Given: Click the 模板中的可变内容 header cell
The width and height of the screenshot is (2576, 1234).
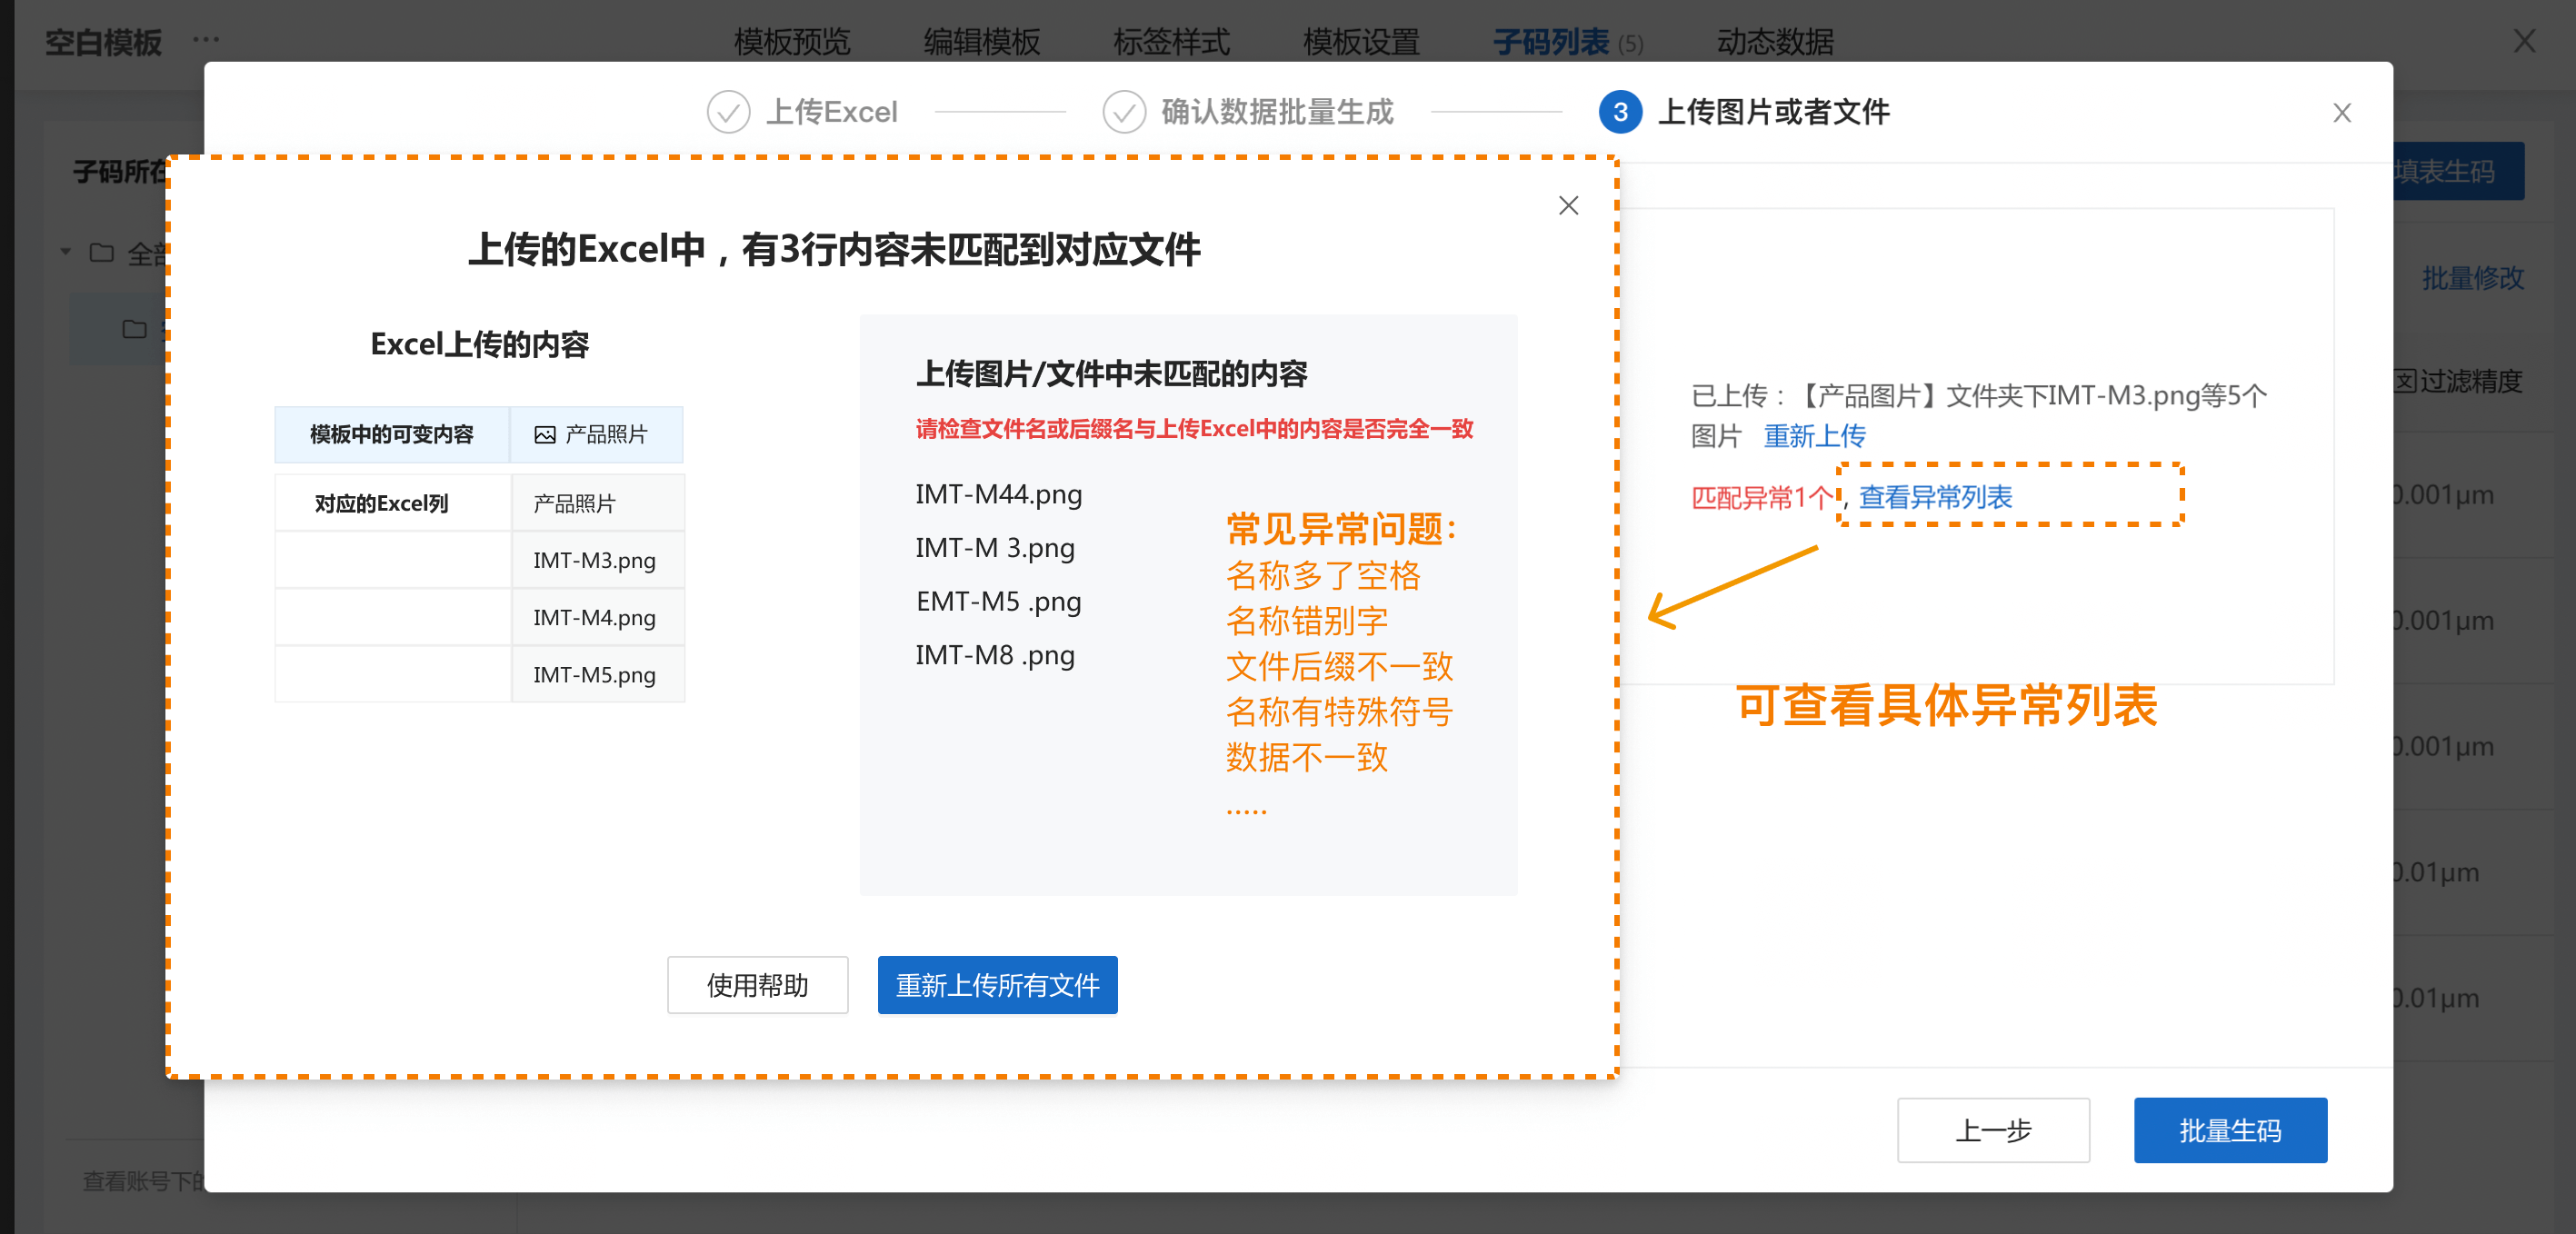Looking at the screenshot, I should coord(392,435).
